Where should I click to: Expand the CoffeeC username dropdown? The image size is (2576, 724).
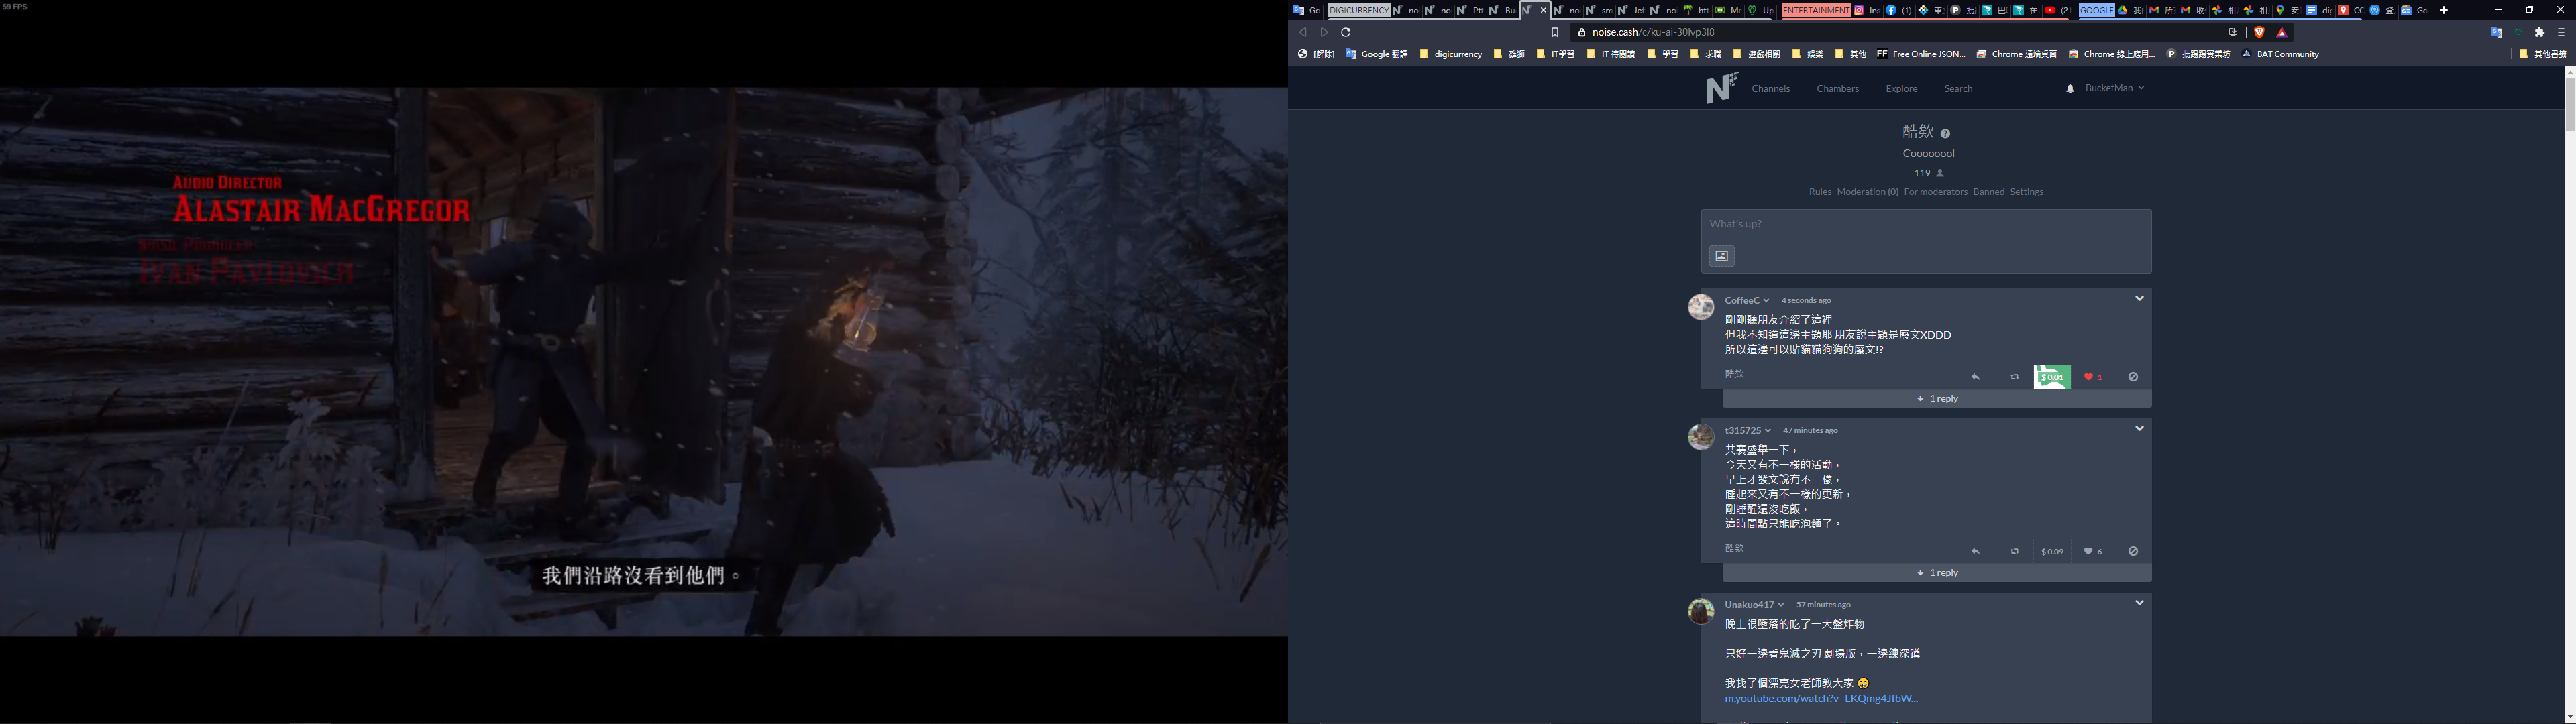click(1766, 301)
